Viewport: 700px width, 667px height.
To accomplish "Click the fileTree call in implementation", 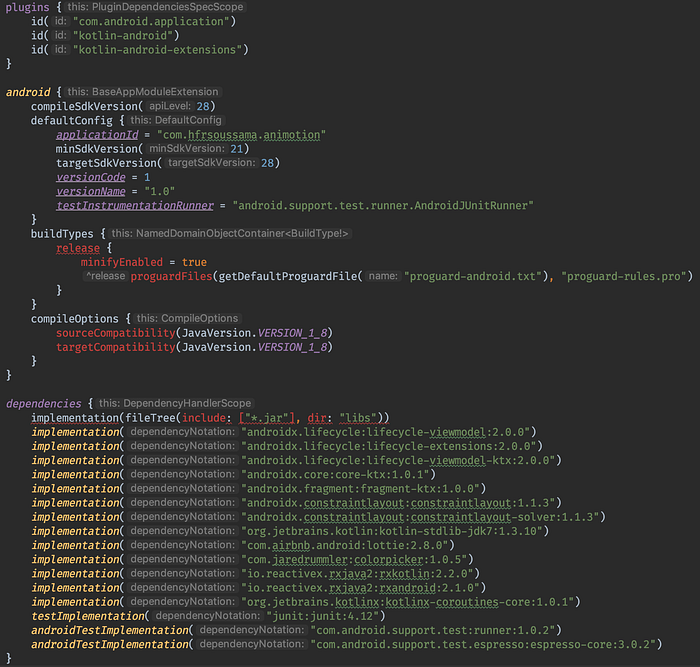I will pos(150,418).
